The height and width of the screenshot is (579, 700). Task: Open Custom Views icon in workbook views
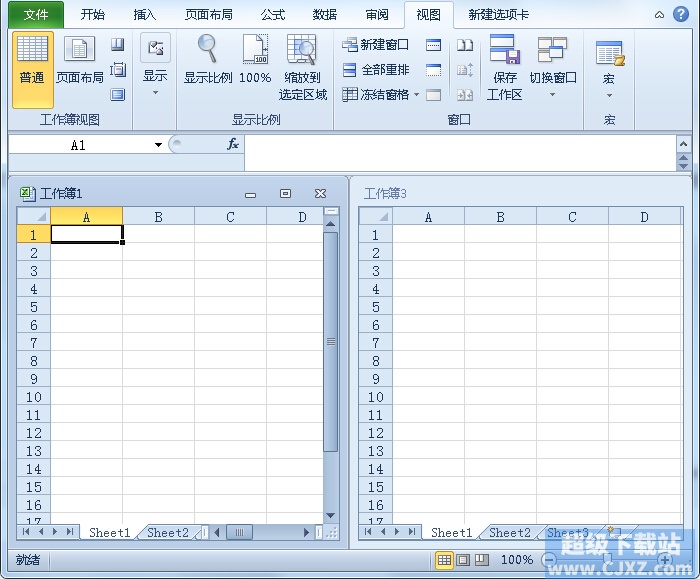pos(118,70)
